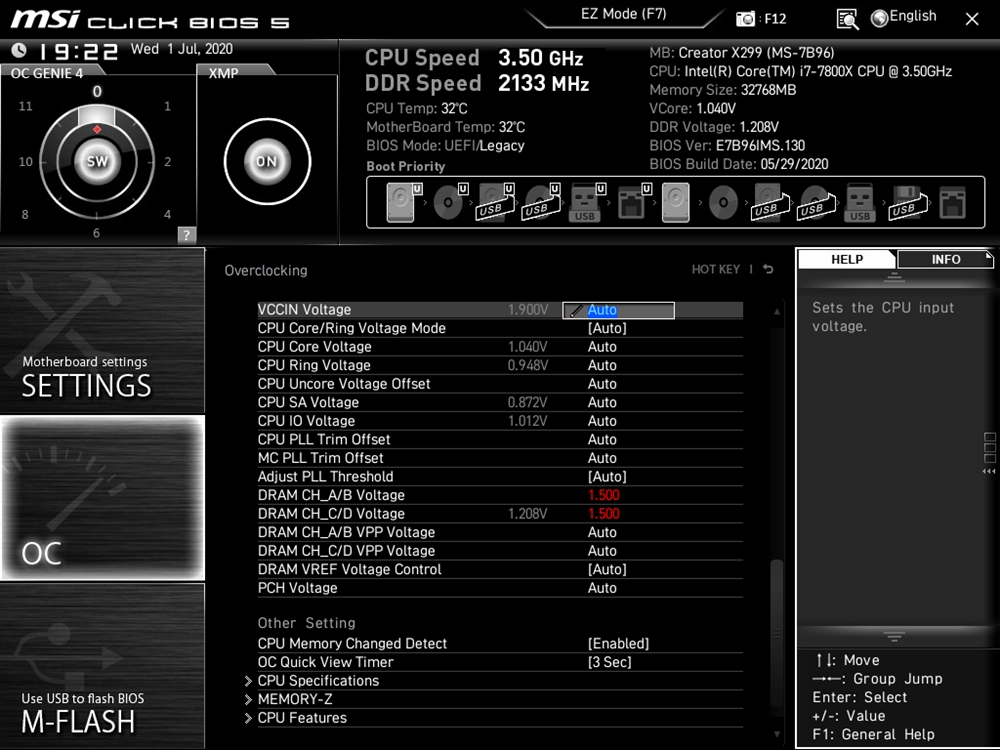Open M-FLASH USB BIOS flash section
The image size is (1000, 750).
click(x=103, y=666)
